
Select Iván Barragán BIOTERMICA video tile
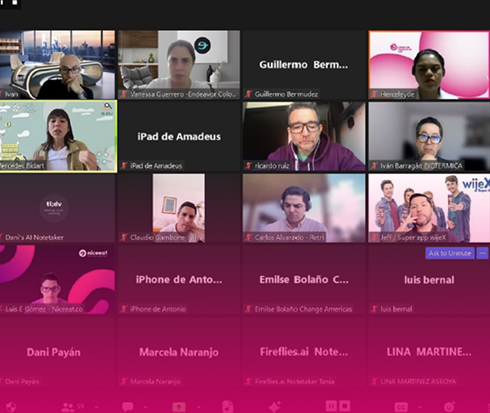(429, 136)
